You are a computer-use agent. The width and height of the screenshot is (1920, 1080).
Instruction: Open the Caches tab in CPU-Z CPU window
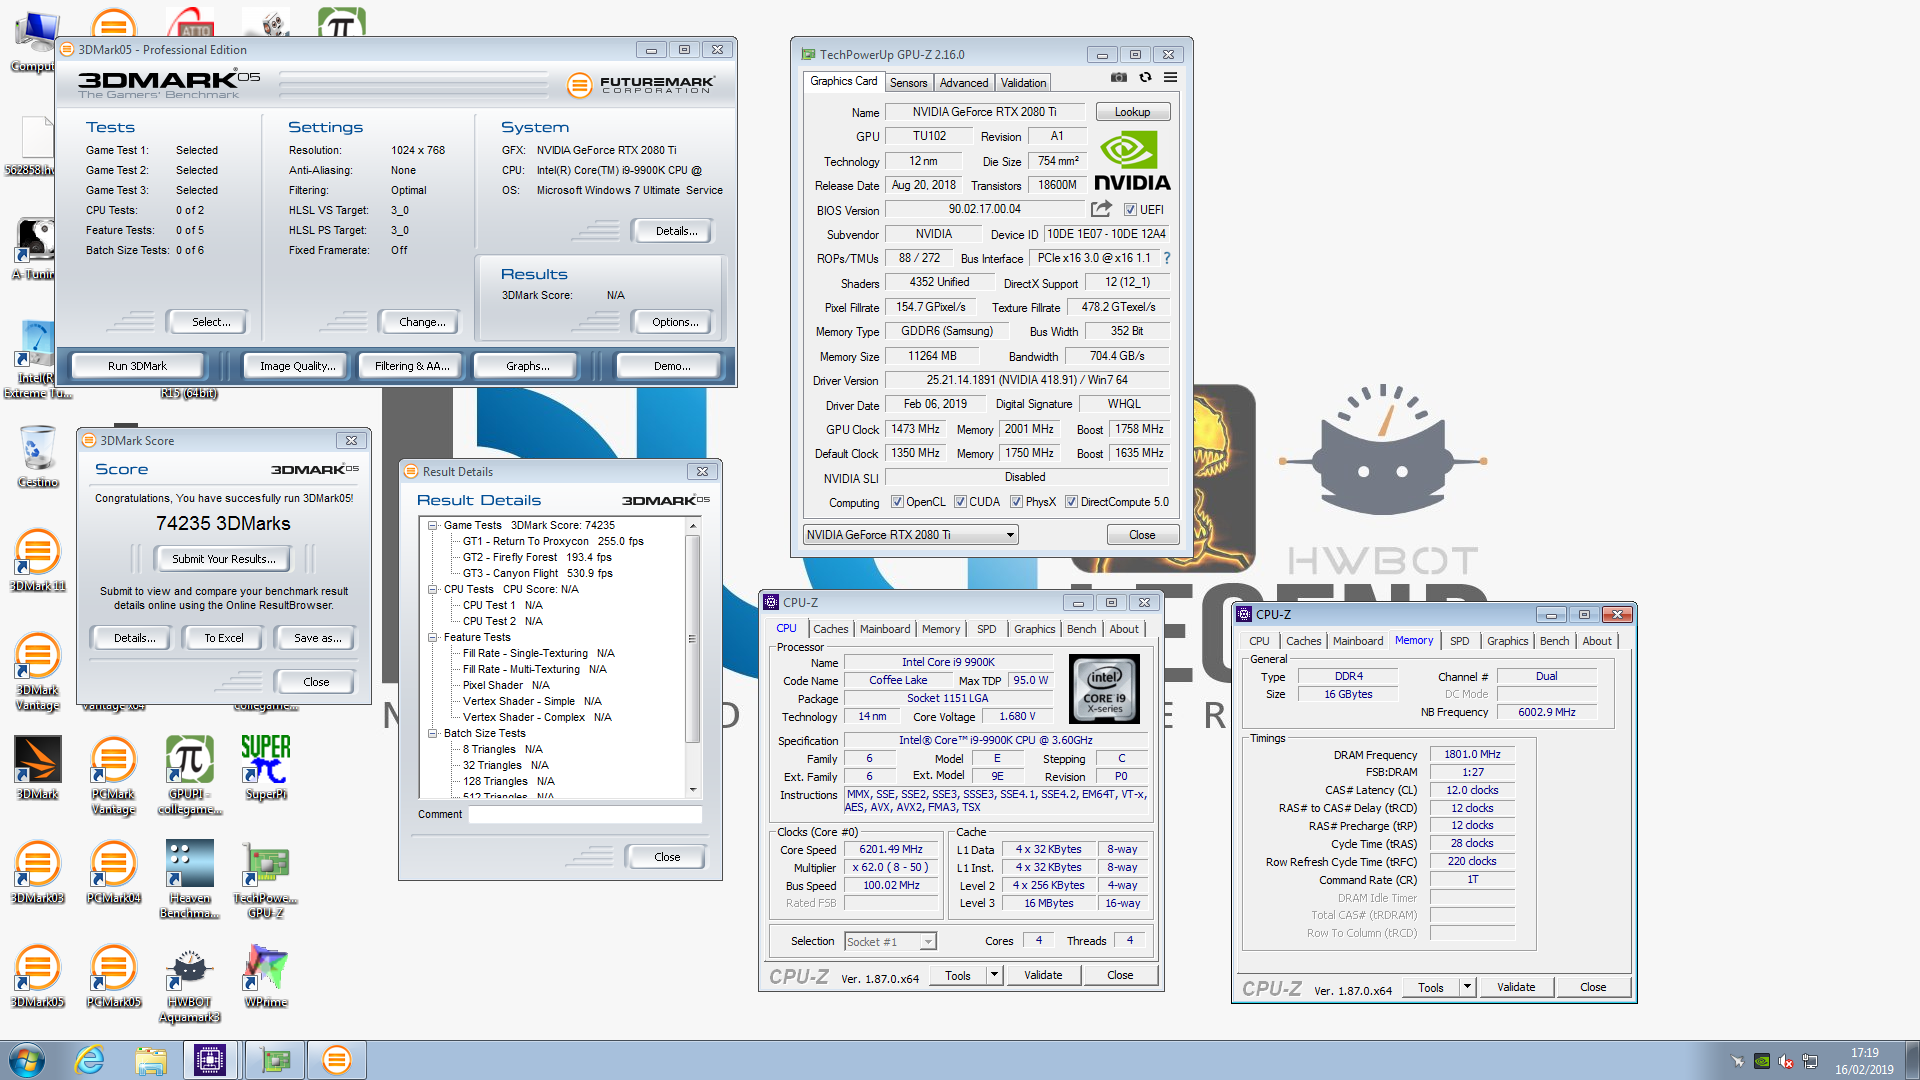pyautogui.click(x=830, y=629)
